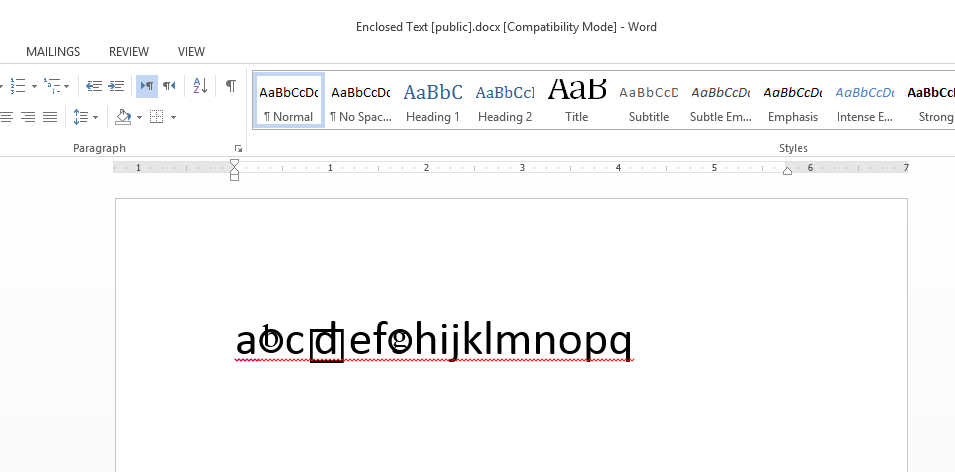The image size is (955, 472).
Task: Apply the Heading 1 style
Action: tap(433, 102)
